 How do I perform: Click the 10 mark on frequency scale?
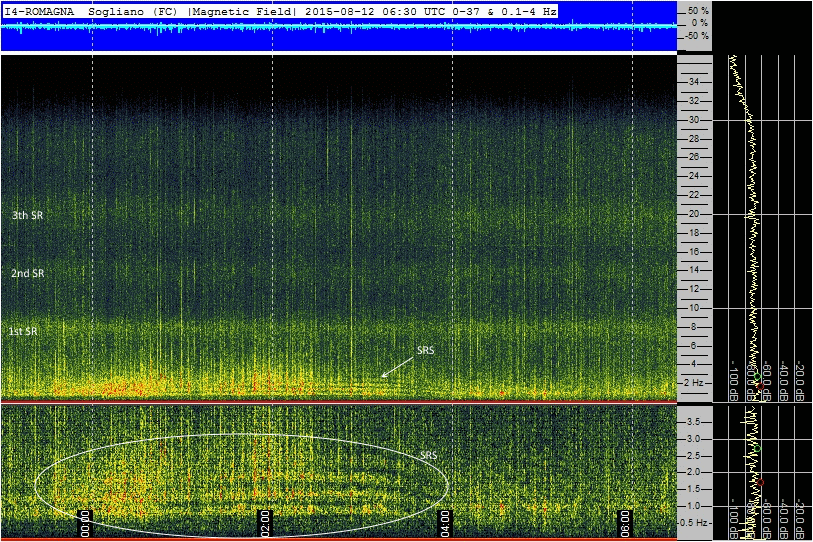pos(693,308)
